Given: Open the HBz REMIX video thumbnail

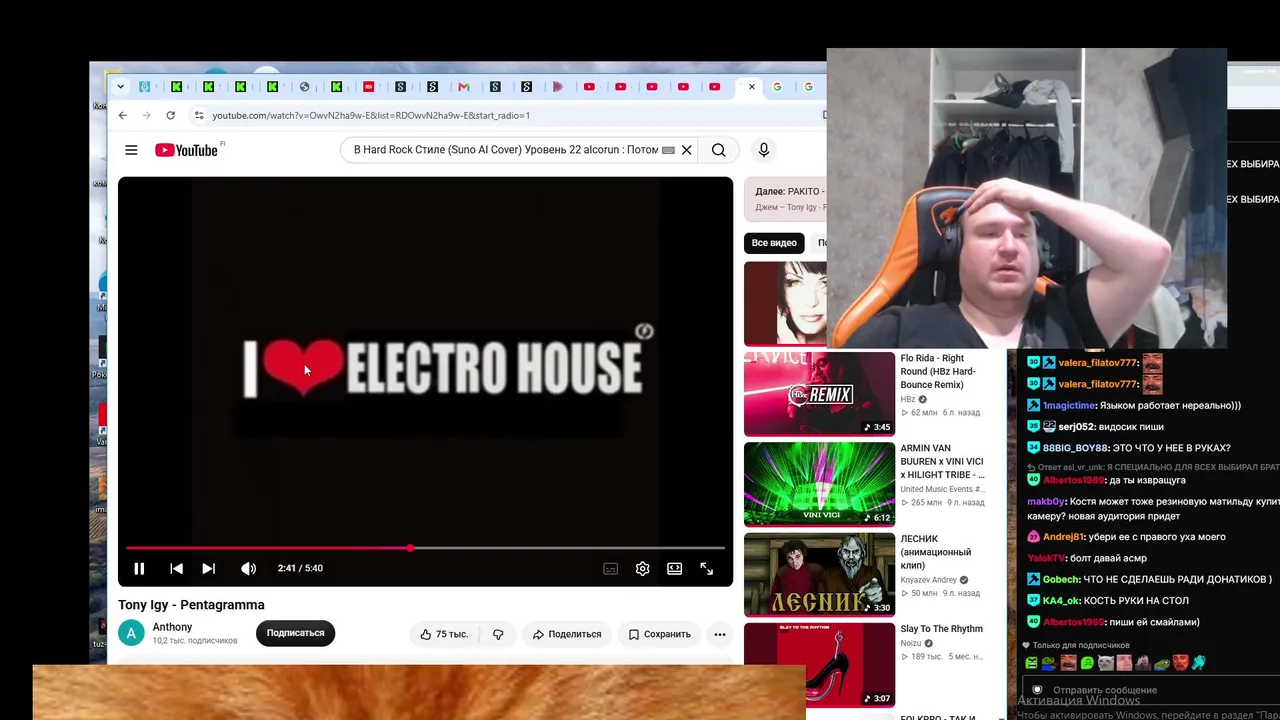Looking at the screenshot, I should [819, 394].
